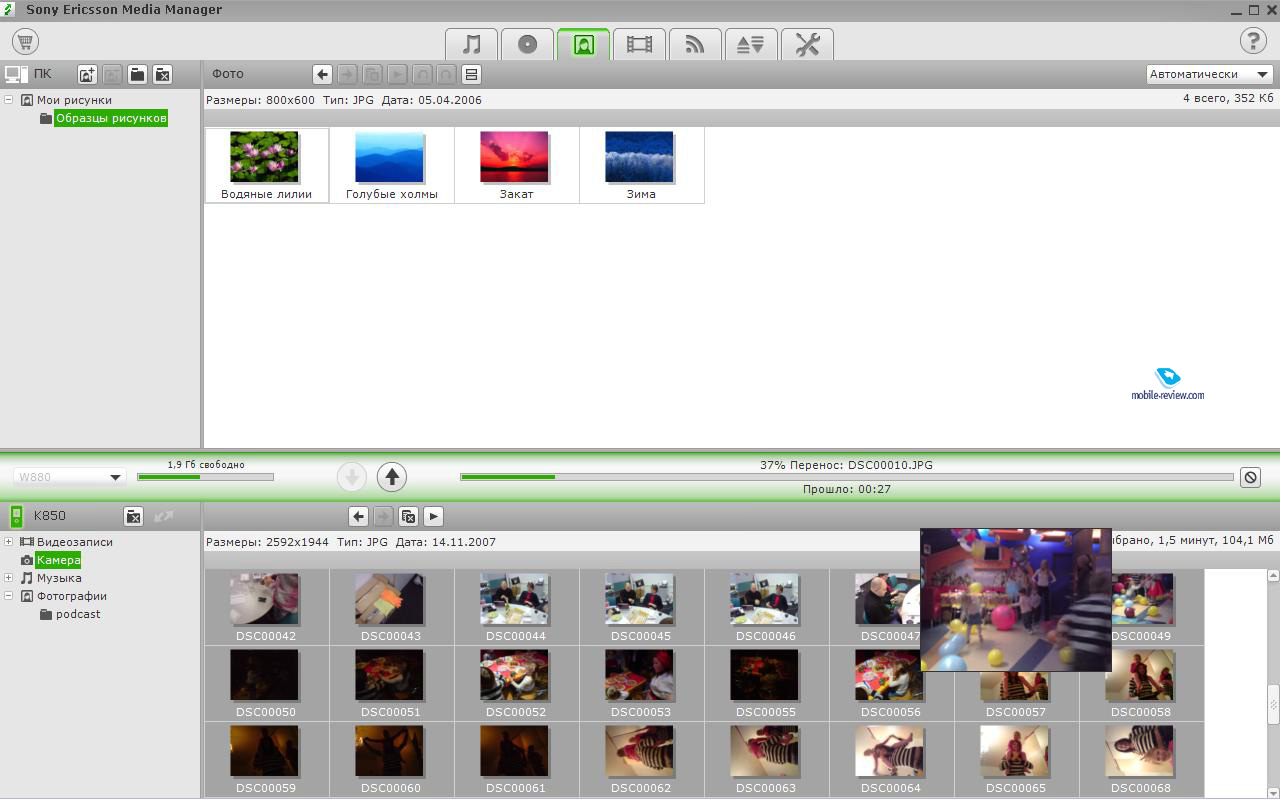Click the scrollbar handle of the photo list
Viewport: 1280px width, 800px height.
point(1273,704)
